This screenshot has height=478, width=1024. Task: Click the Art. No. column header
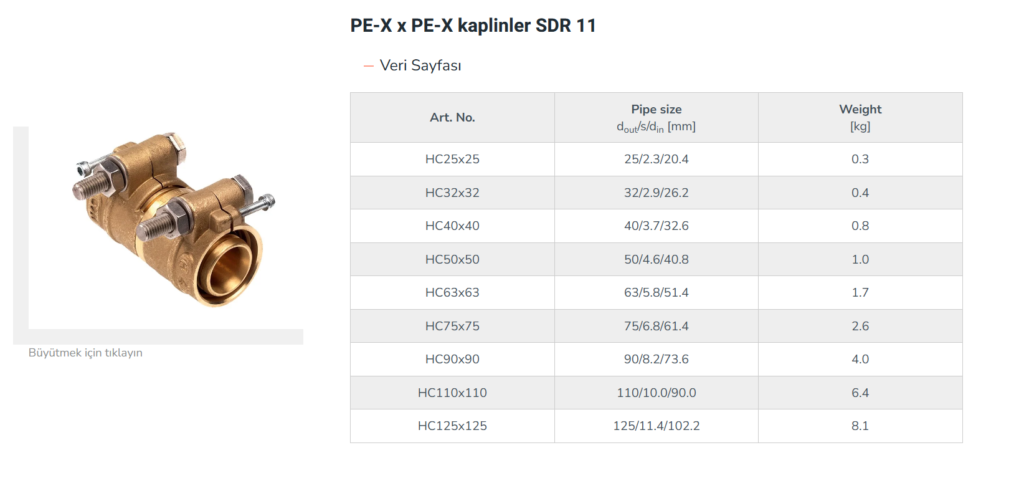[452, 117]
